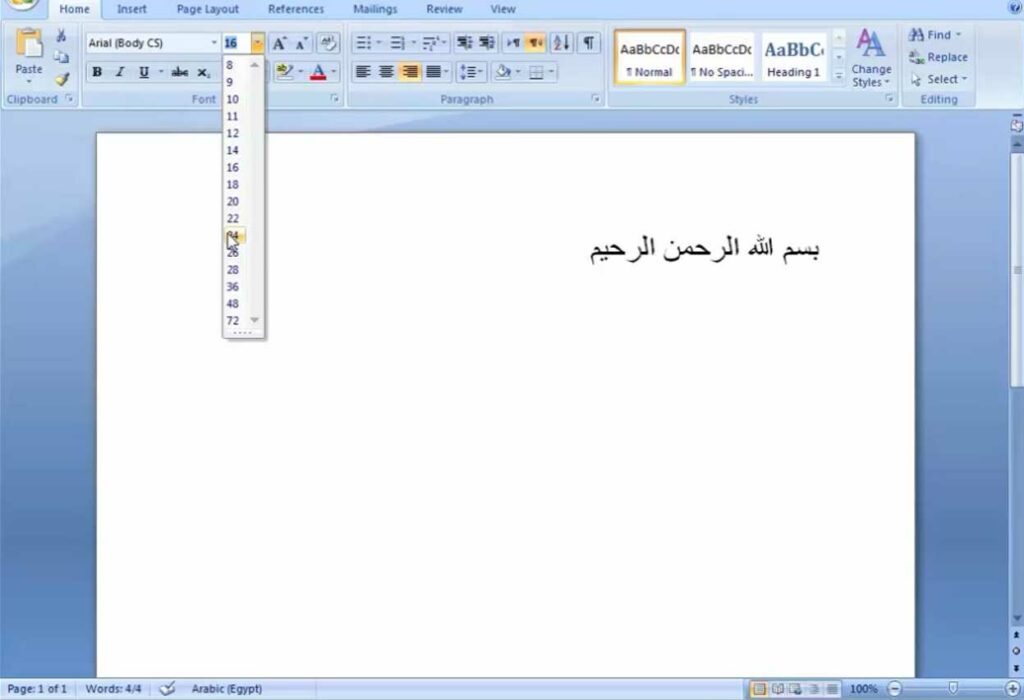Image resolution: width=1024 pixels, height=700 pixels.
Task: Toggle Center alignment
Action: tap(387, 72)
